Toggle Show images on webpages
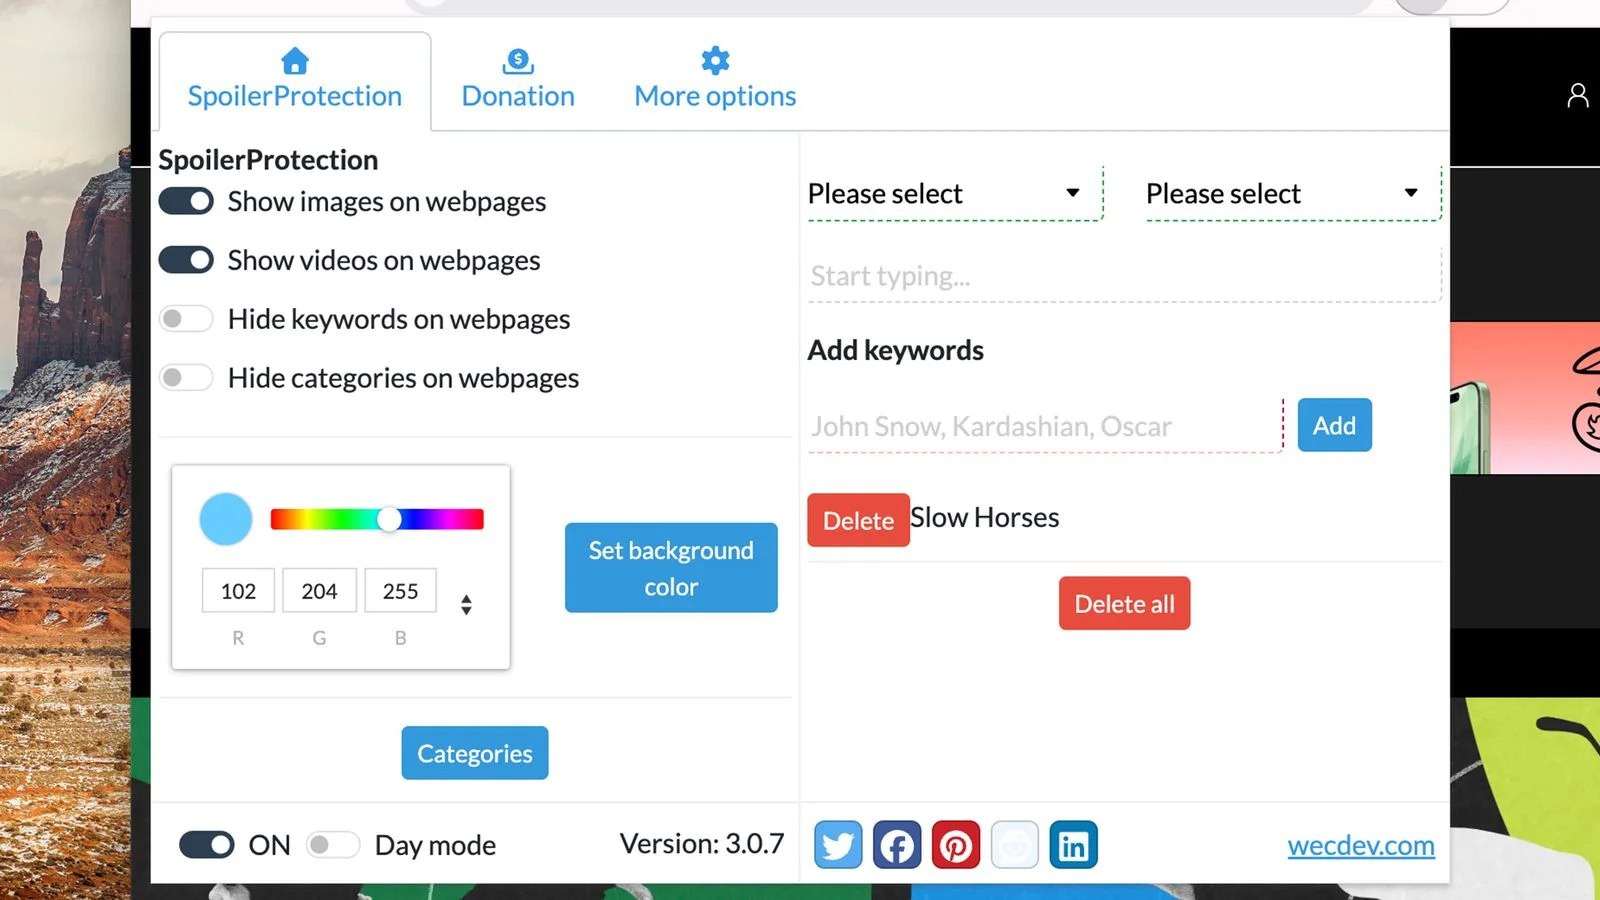Screen dimensions: 1600x900 point(186,201)
